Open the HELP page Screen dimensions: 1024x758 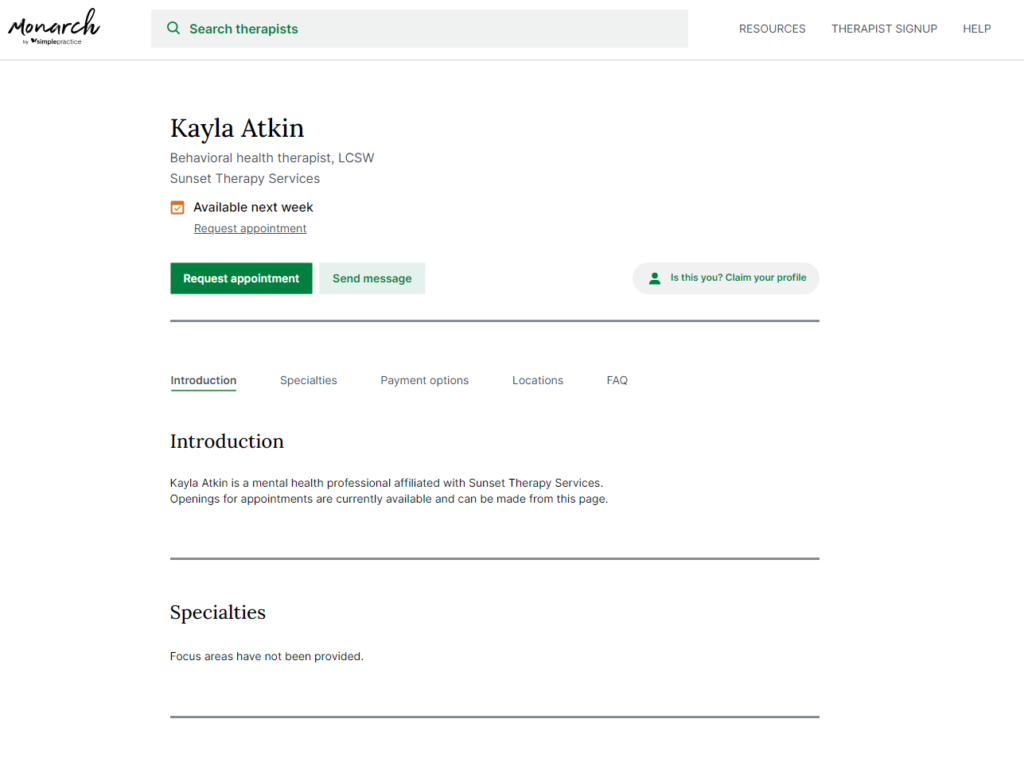click(x=976, y=29)
